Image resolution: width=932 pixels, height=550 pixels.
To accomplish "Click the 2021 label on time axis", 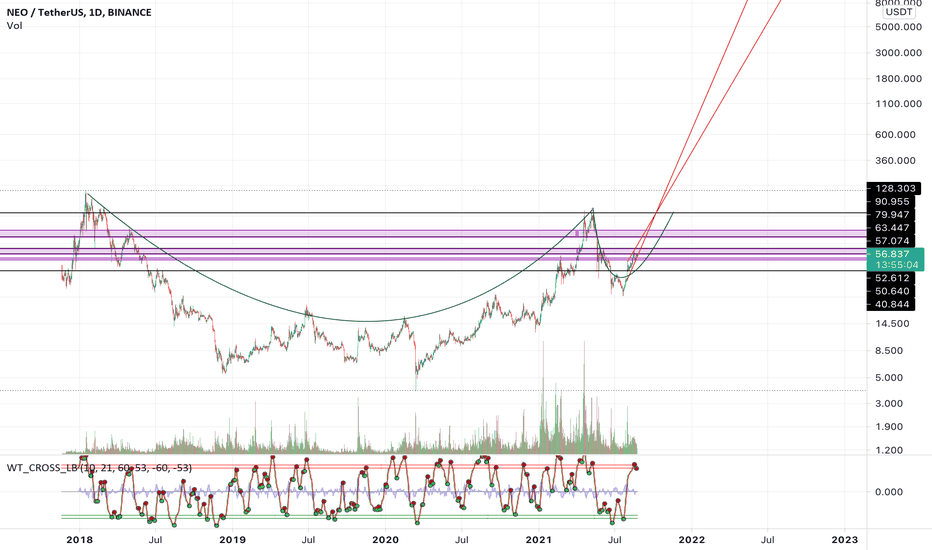I will coord(539,540).
